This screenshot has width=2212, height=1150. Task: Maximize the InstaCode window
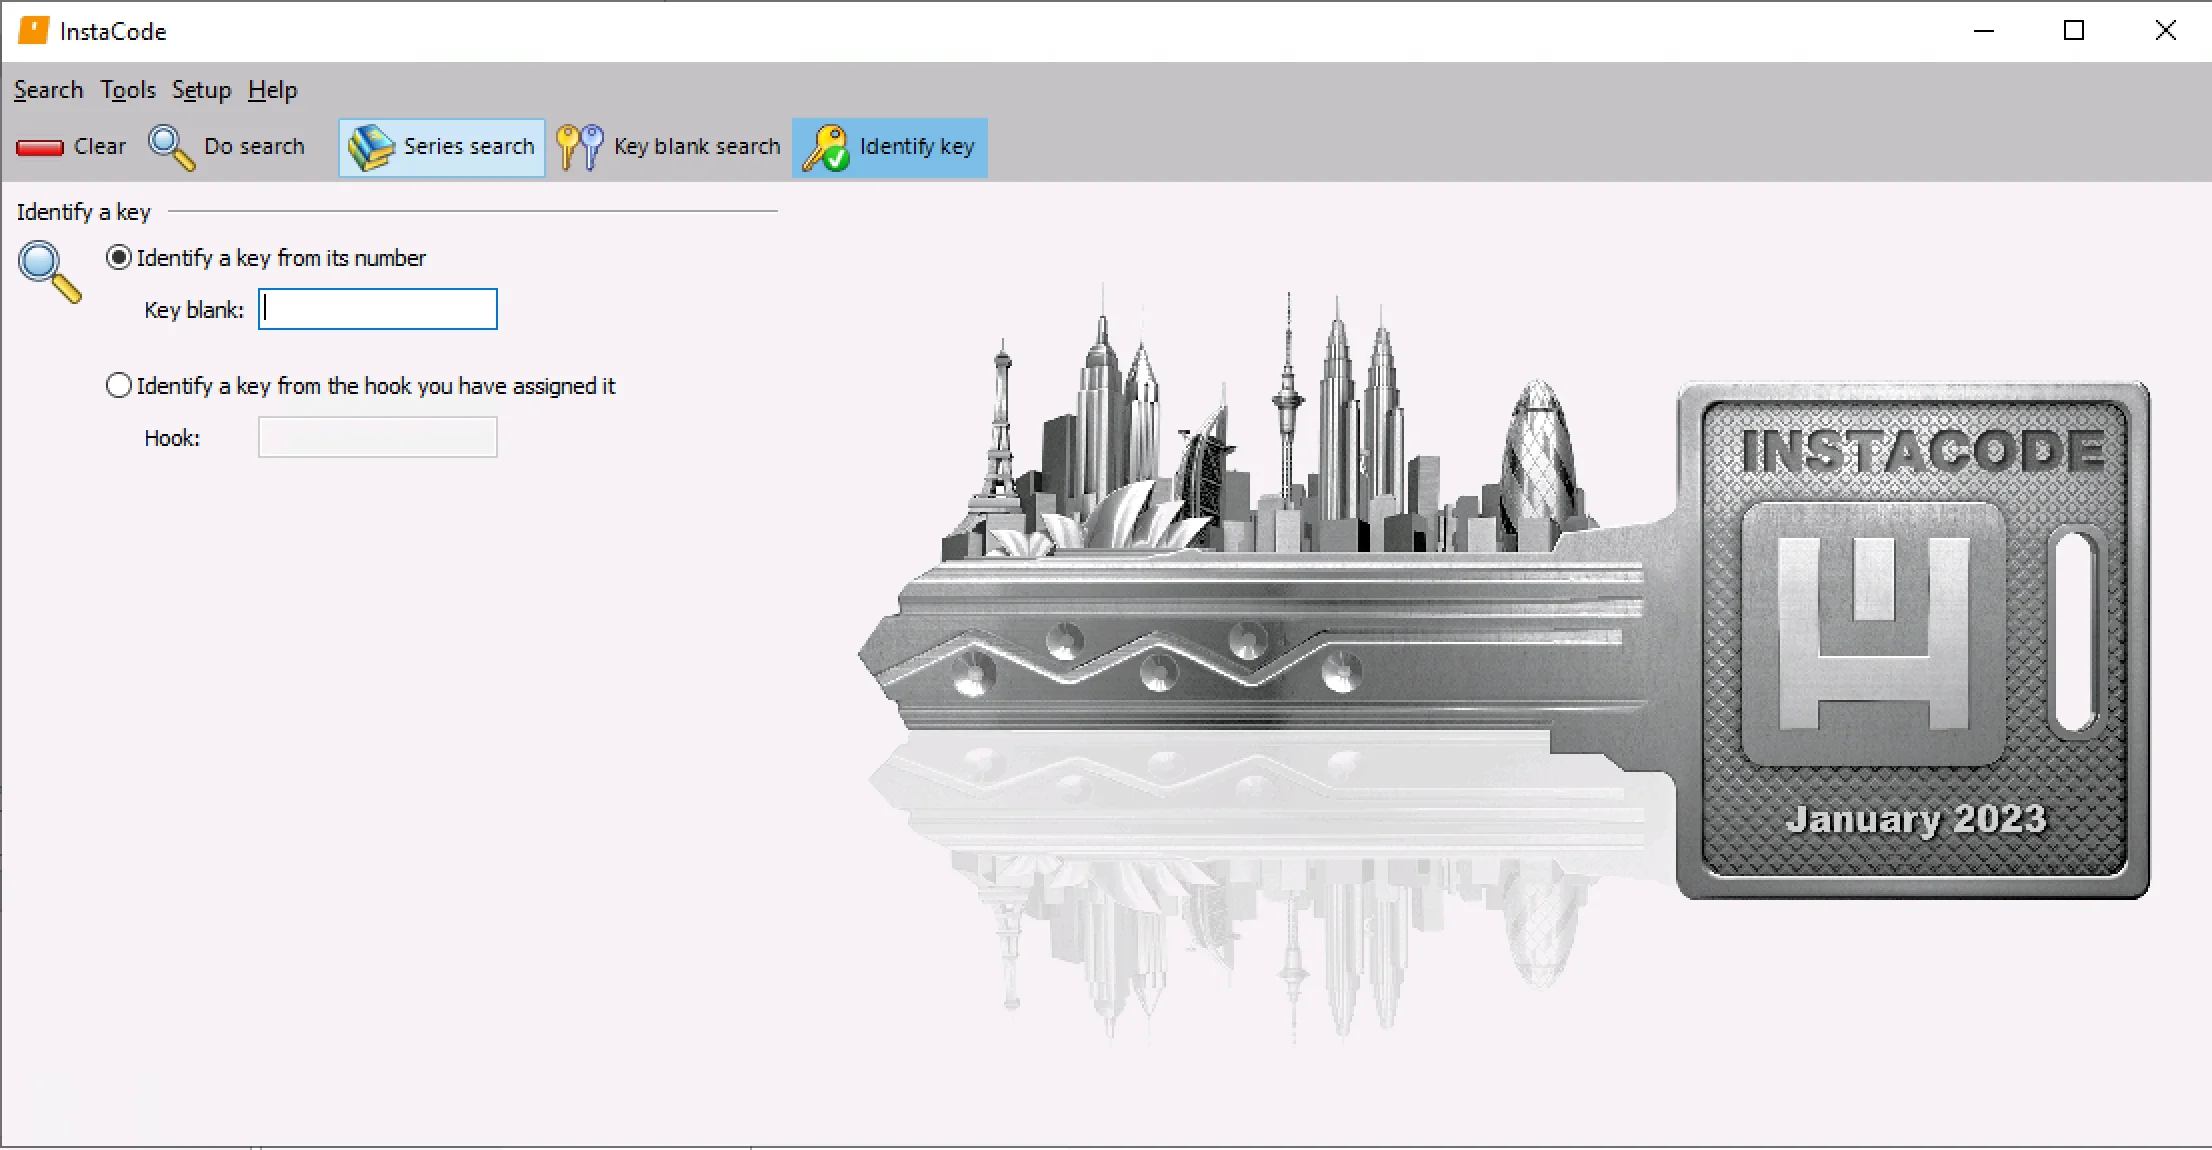click(2074, 31)
